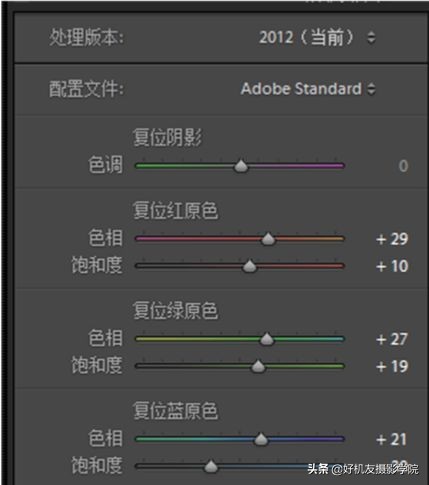Click the 饱和度 label under 复位红原色
This screenshot has height=485, width=429.
97,265
